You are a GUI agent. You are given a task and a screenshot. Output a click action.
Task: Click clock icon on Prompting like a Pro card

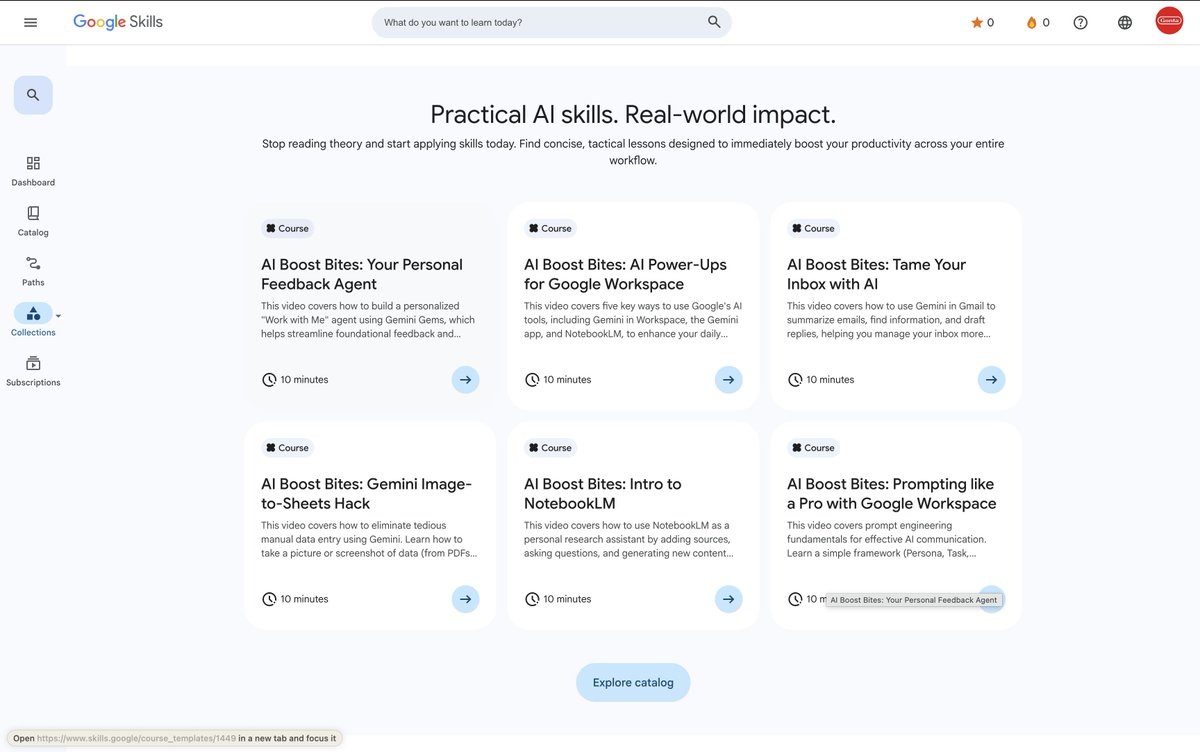click(x=795, y=599)
